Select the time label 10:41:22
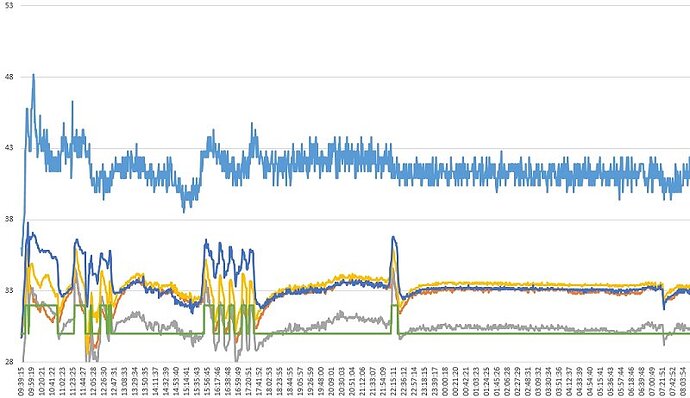Viewport: 690px width, 398px height. pyautogui.click(x=52, y=382)
